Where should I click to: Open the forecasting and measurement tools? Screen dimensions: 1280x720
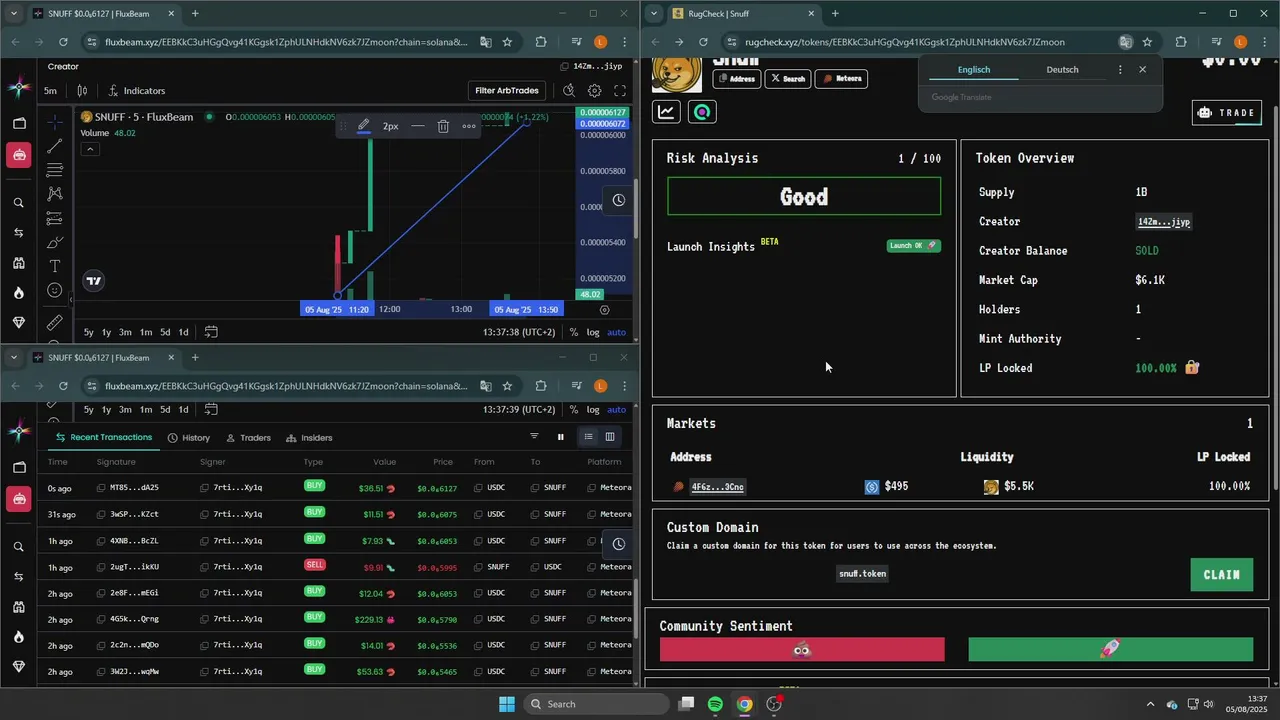[x=55, y=218]
